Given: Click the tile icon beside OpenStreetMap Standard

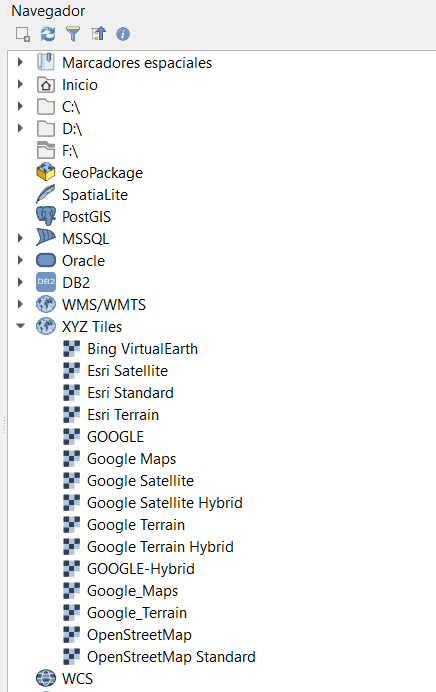Looking at the screenshot, I should pos(71,657).
